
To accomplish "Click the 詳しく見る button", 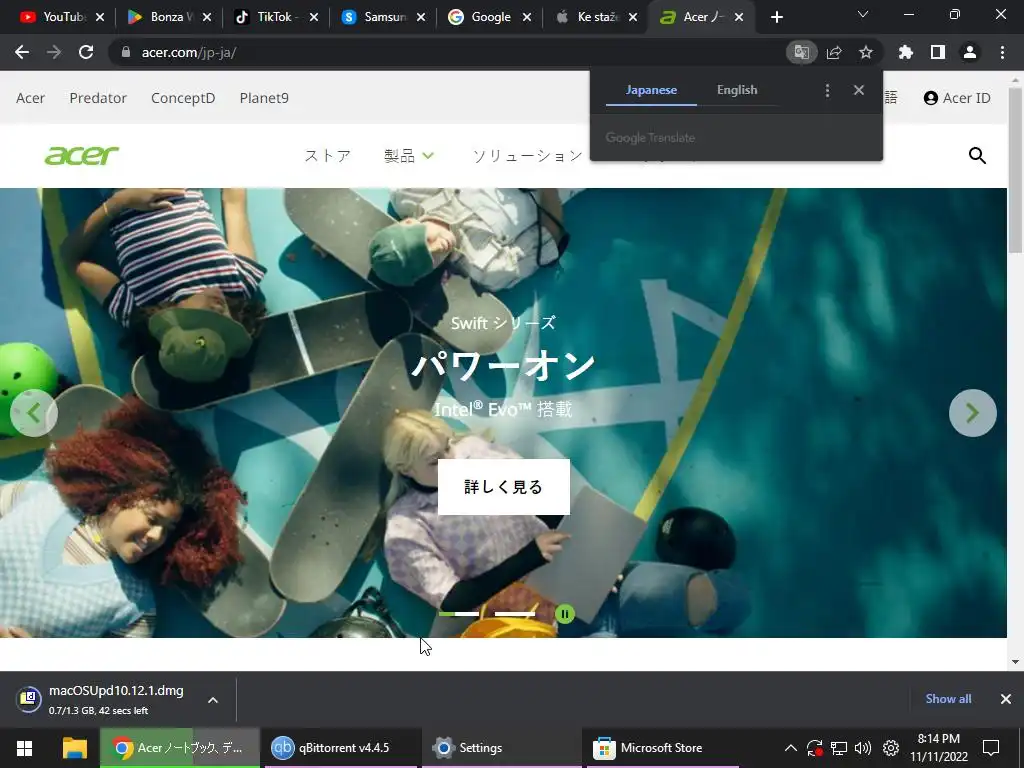I will pyautogui.click(x=504, y=487).
